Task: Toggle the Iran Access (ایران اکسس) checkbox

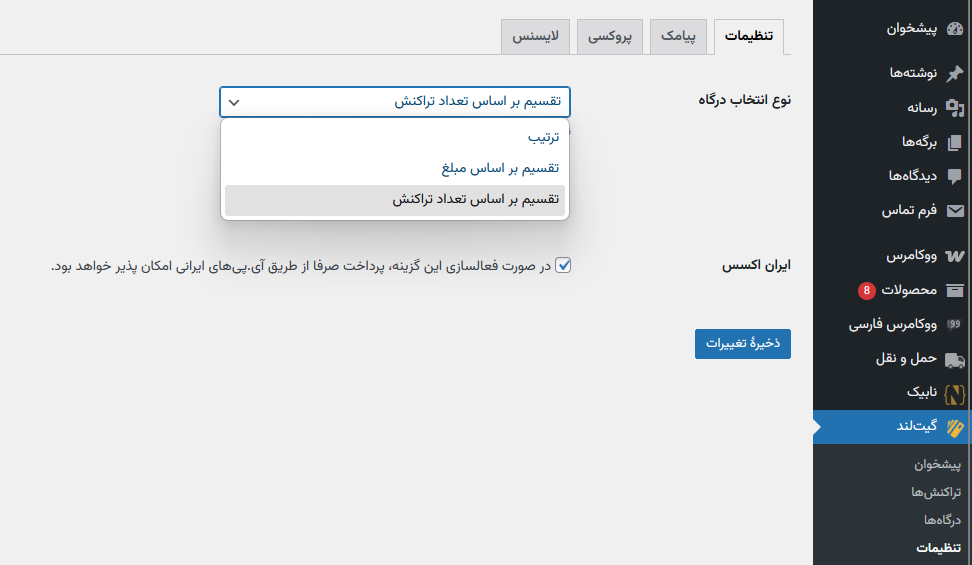Action: [564, 266]
